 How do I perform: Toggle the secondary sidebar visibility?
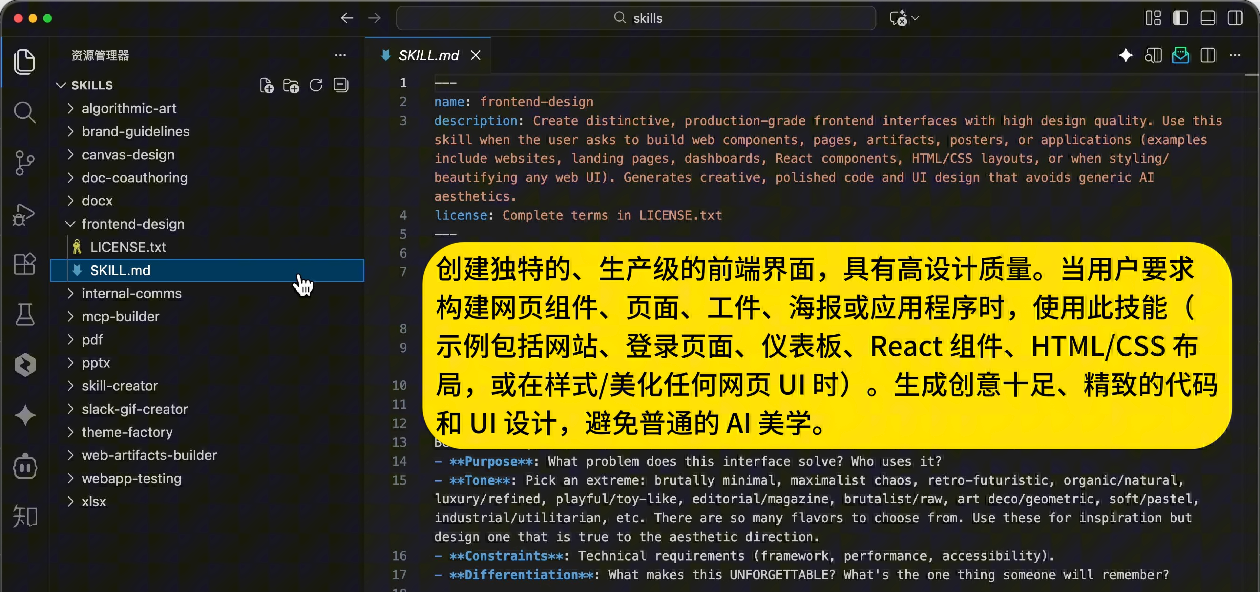pos(1235,18)
